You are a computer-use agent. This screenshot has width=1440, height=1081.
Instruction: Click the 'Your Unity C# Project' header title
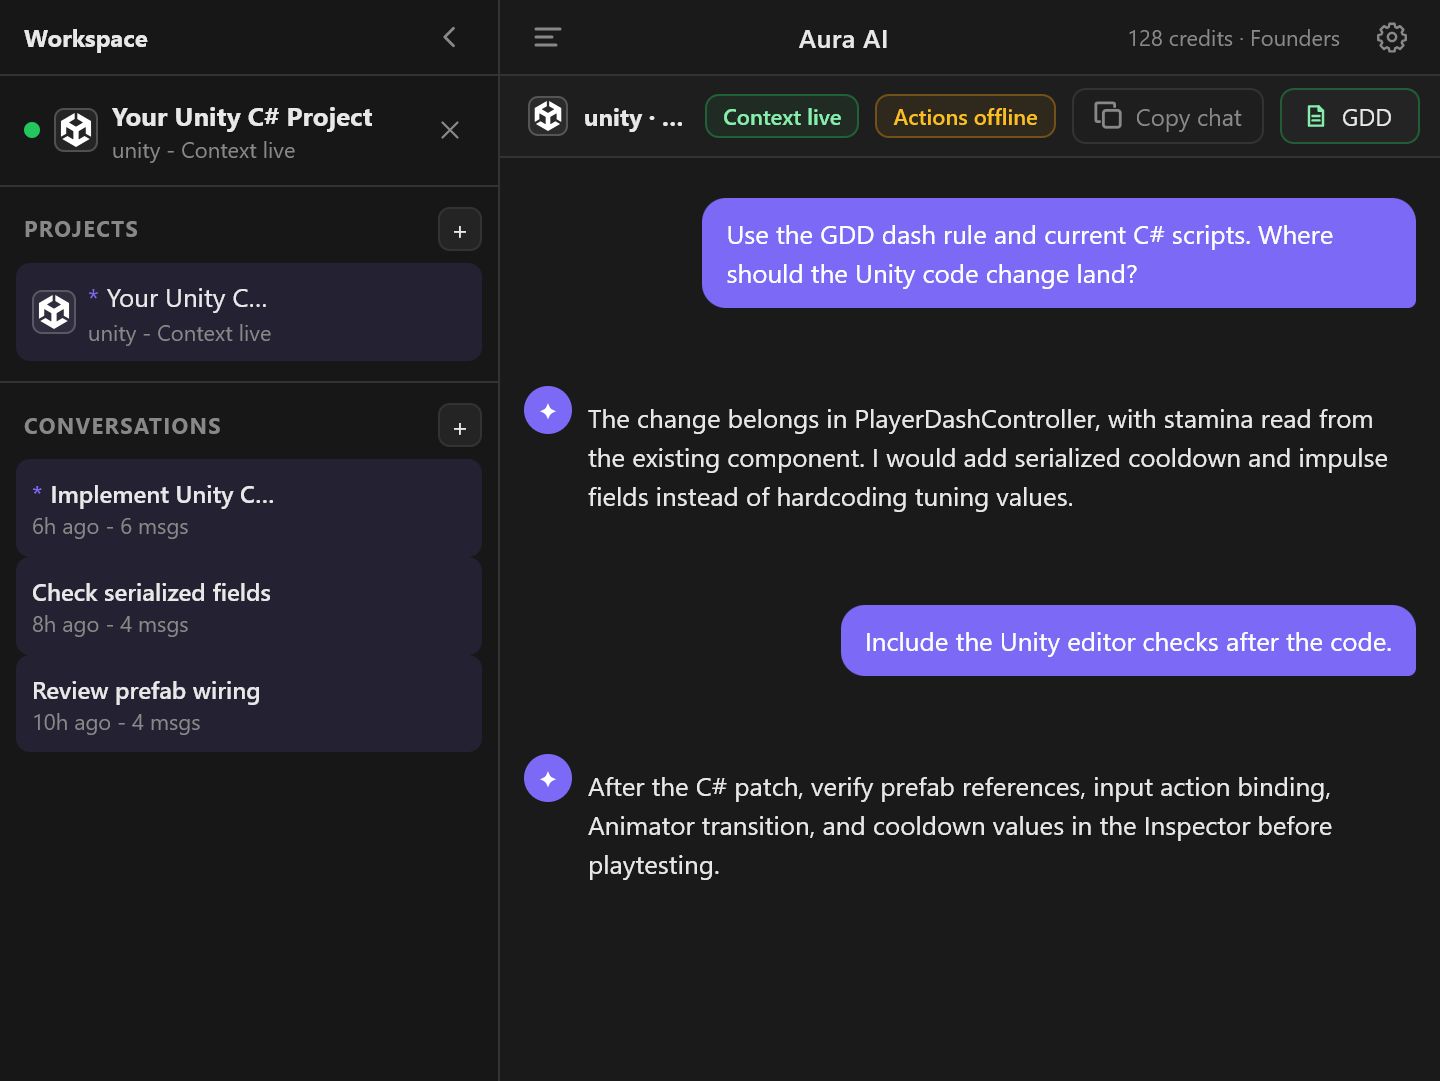click(242, 117)
